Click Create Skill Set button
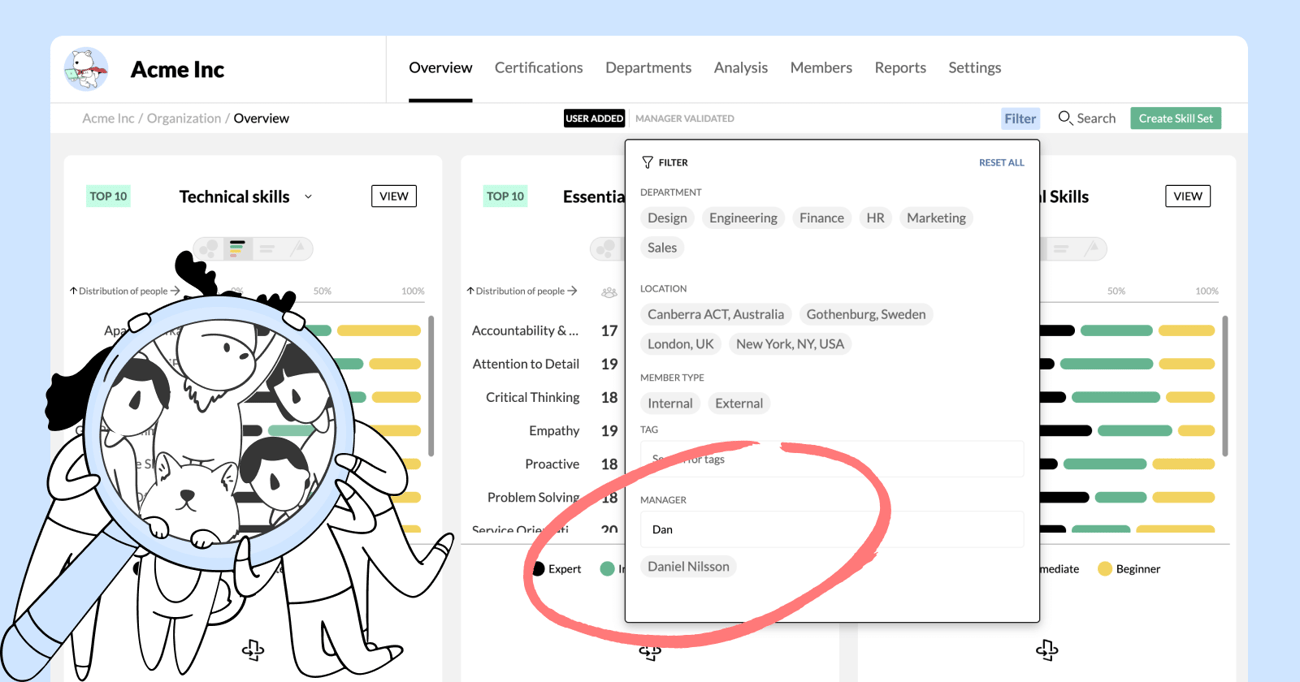Screen dimensions: 1300x682 tap(1176, 118)
